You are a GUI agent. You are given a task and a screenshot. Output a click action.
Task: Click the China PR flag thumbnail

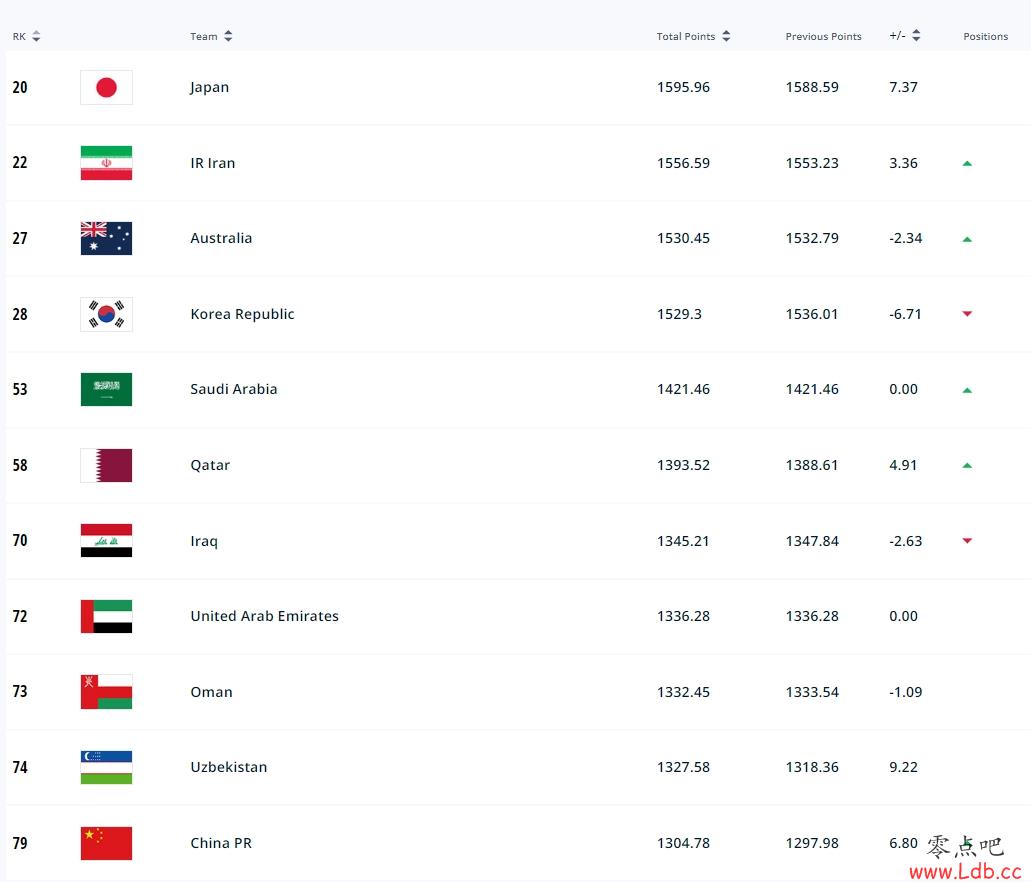click(x=107, y=843)
